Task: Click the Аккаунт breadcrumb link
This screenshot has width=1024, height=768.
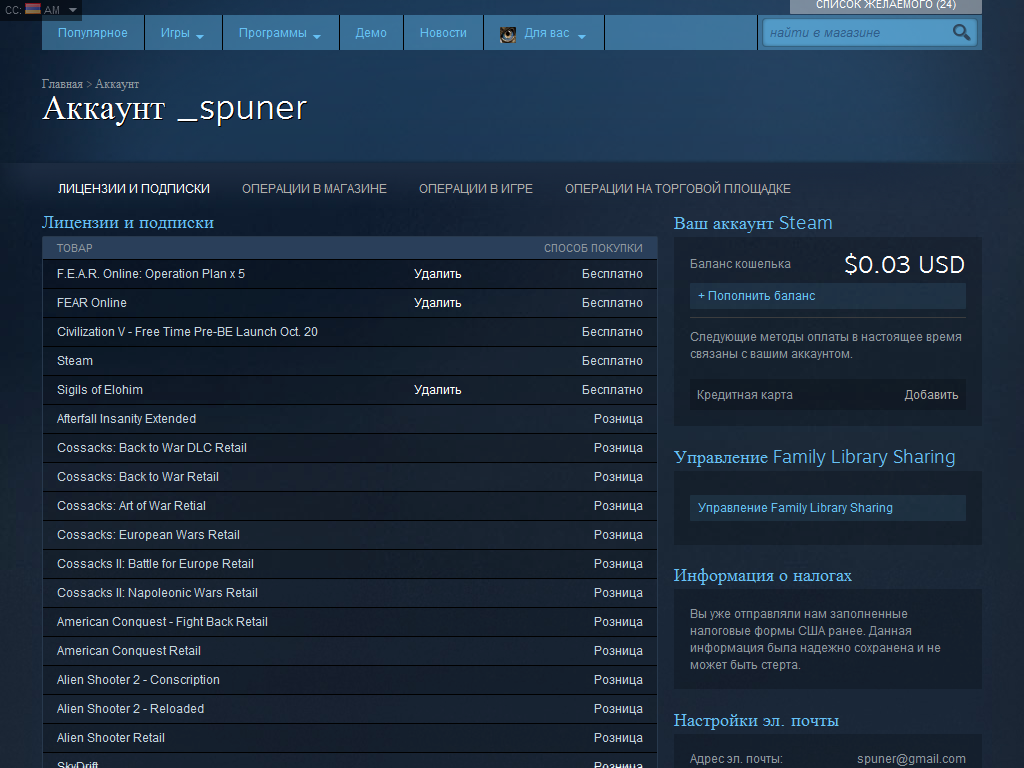Action: (x=117, y=84)
